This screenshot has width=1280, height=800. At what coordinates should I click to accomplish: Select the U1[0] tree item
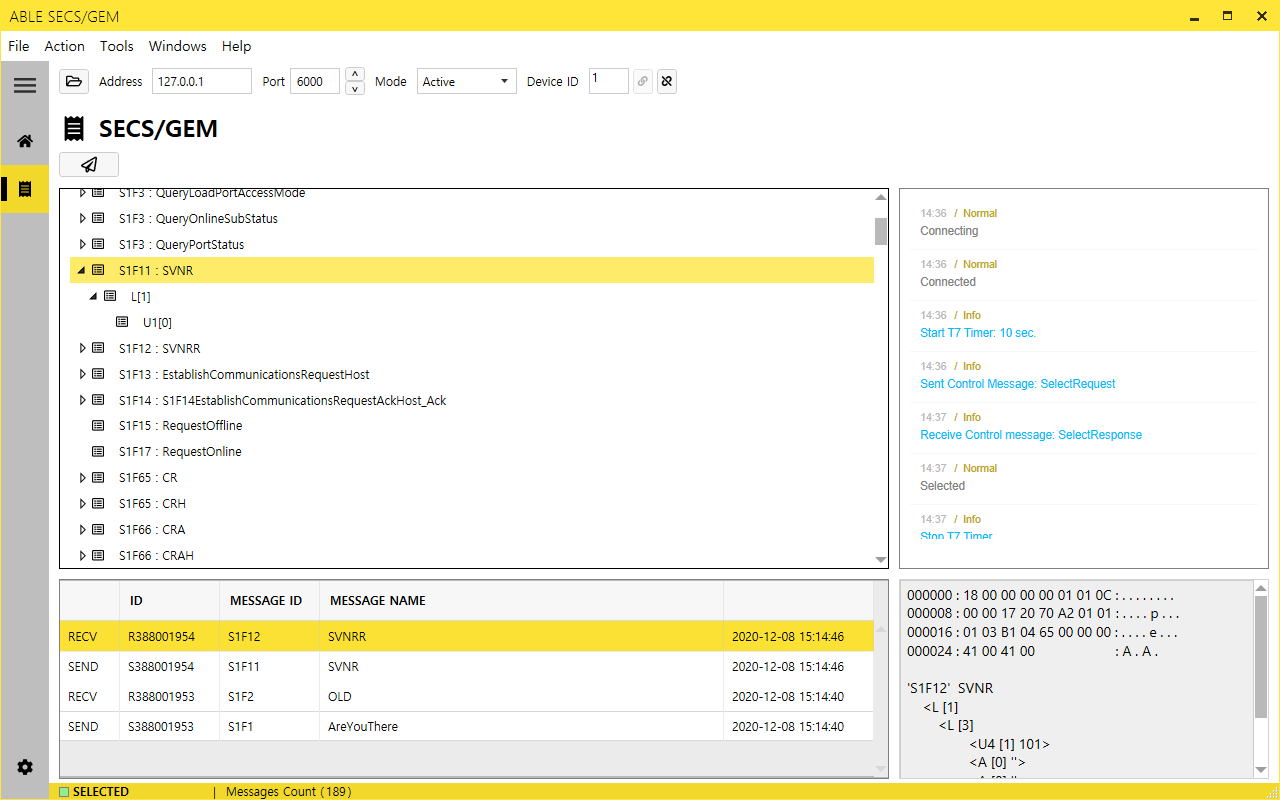pos(157,322)
